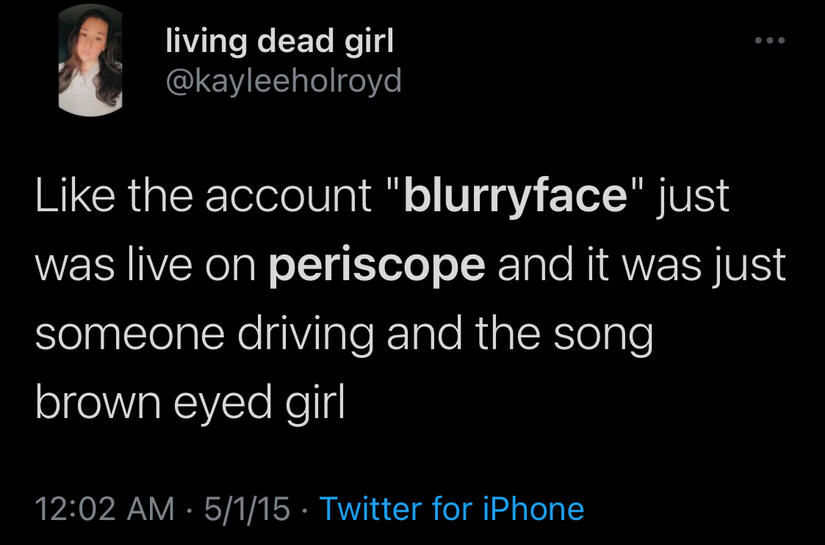Open the "Twitter for iPhone" source link
Viewport: 825px width, 545px height.
pos(452,508)
